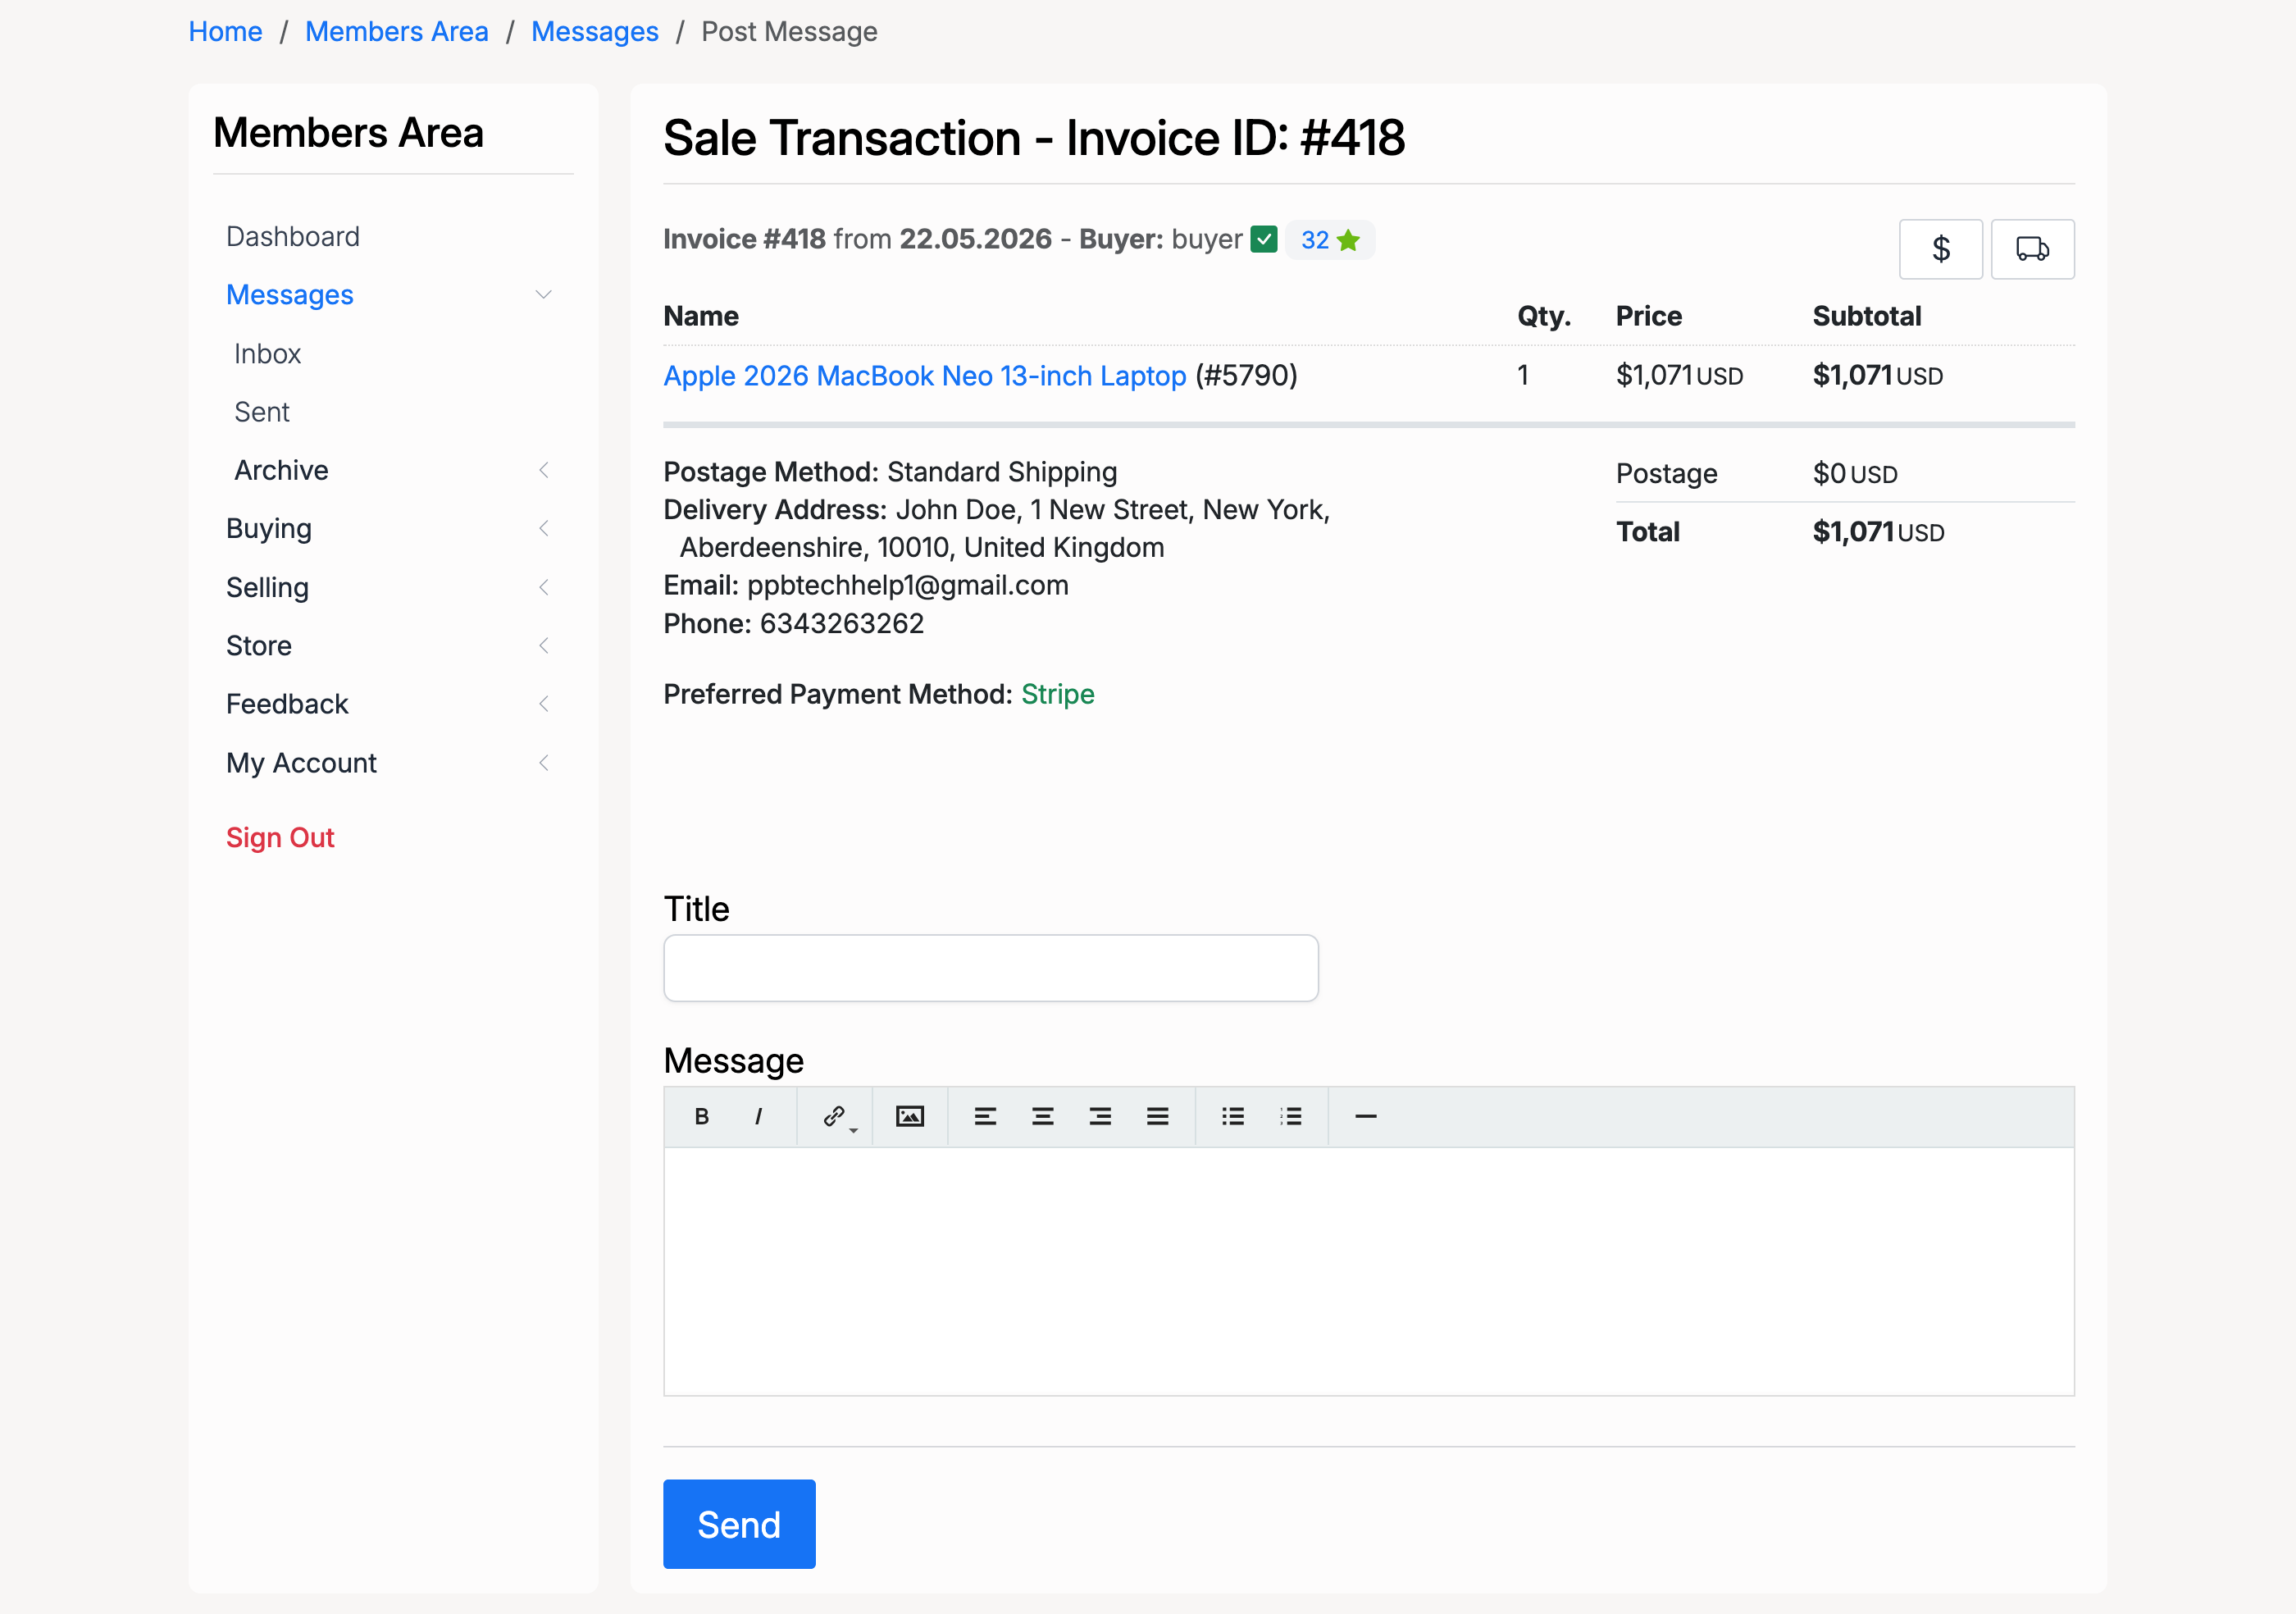Expand the Archive submenu chevron

click(544, 470)
